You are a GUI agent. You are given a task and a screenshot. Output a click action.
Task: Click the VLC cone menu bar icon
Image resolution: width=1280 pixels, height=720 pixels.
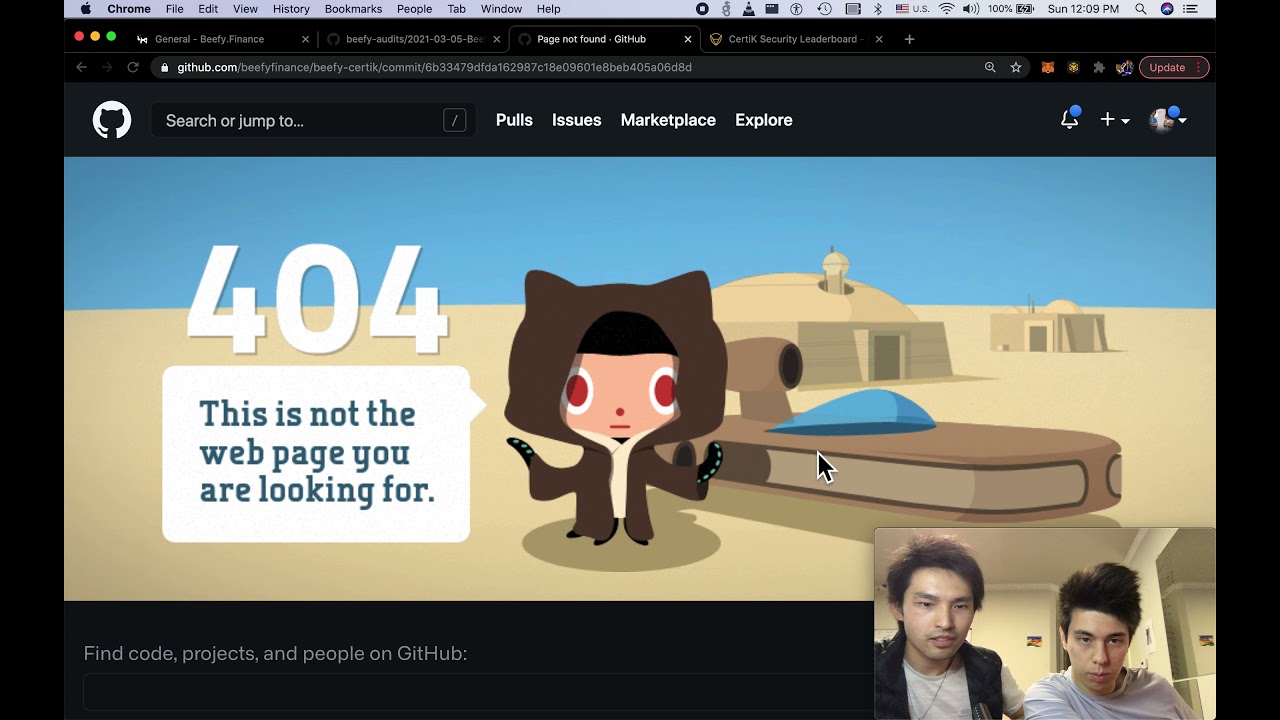(749, 9)
